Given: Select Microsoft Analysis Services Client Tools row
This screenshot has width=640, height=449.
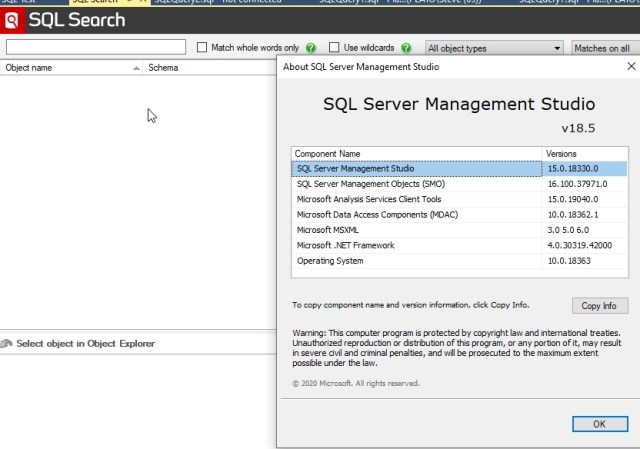Looking at the screenshot, I should 416,199.
